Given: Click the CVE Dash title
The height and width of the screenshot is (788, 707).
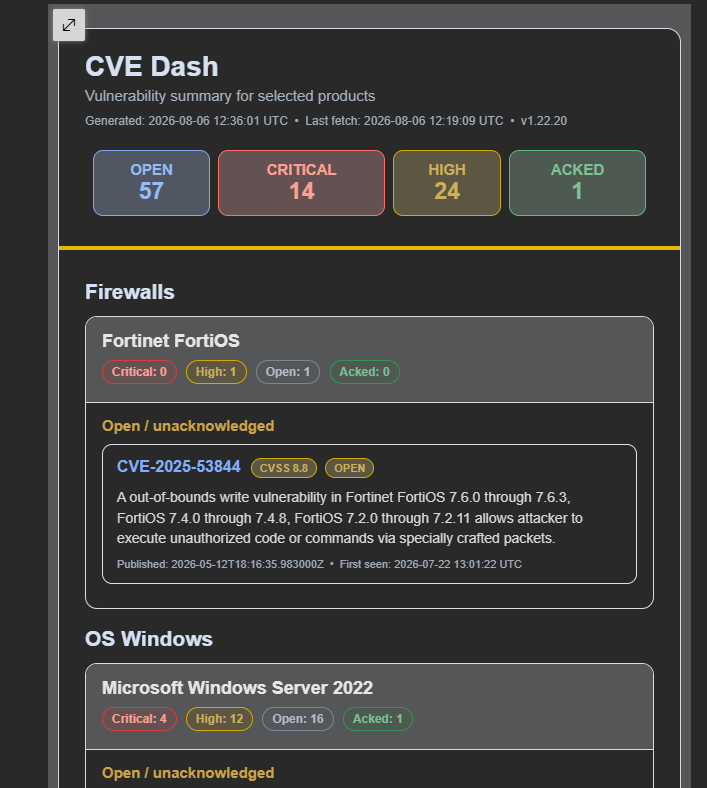Looking at the screenshot, I should [152, 66].
